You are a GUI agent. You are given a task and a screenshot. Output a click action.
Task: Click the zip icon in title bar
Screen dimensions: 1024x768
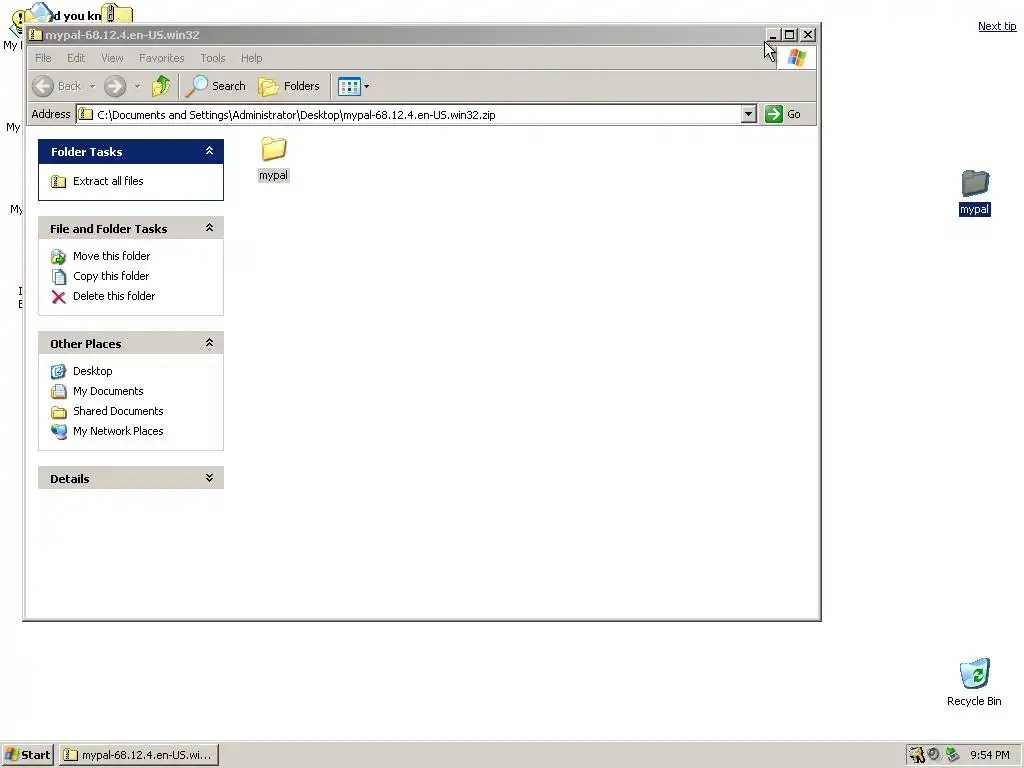click(36, 35)
